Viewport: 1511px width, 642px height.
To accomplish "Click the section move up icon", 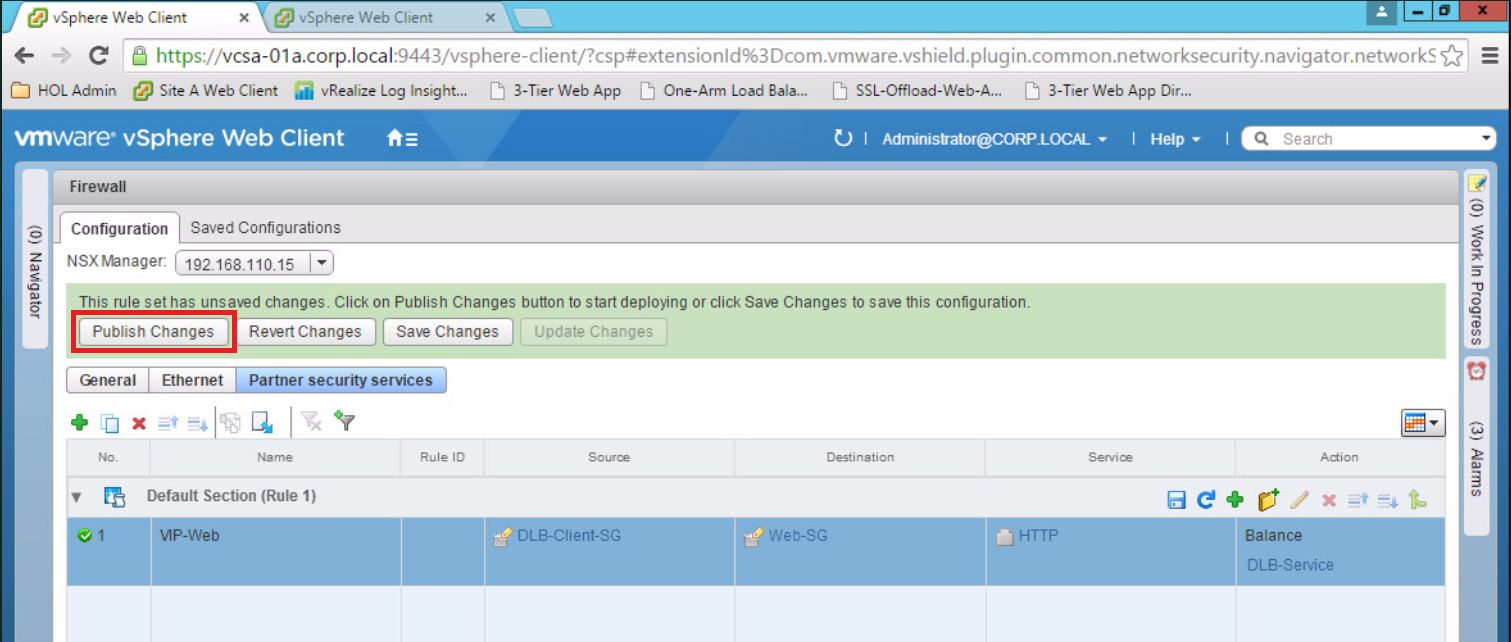I will pos(1357,500).
